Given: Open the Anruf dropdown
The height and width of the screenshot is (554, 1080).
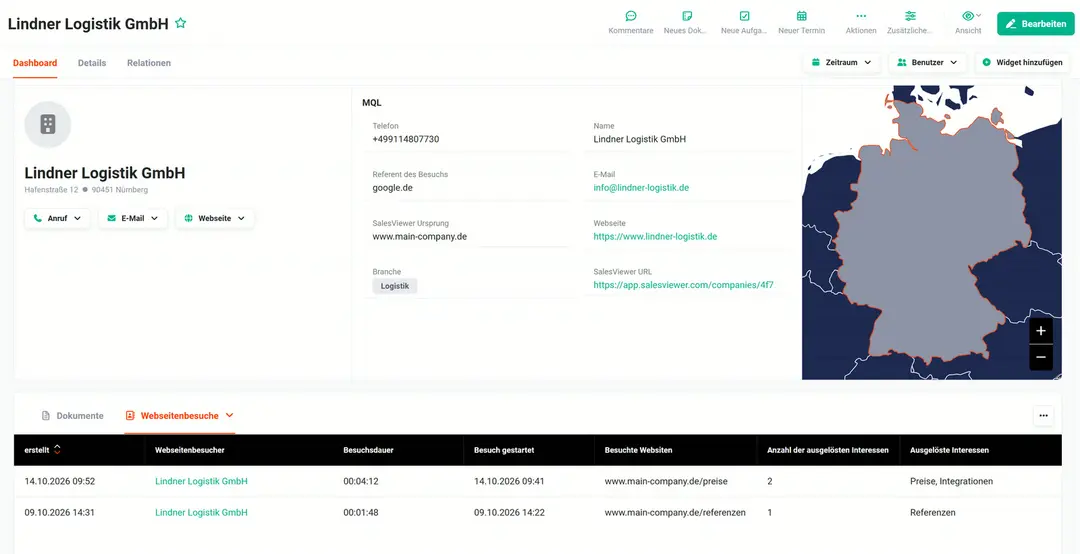Looking at the screenshot, I should pyautogui.click(x=57, y=218).
